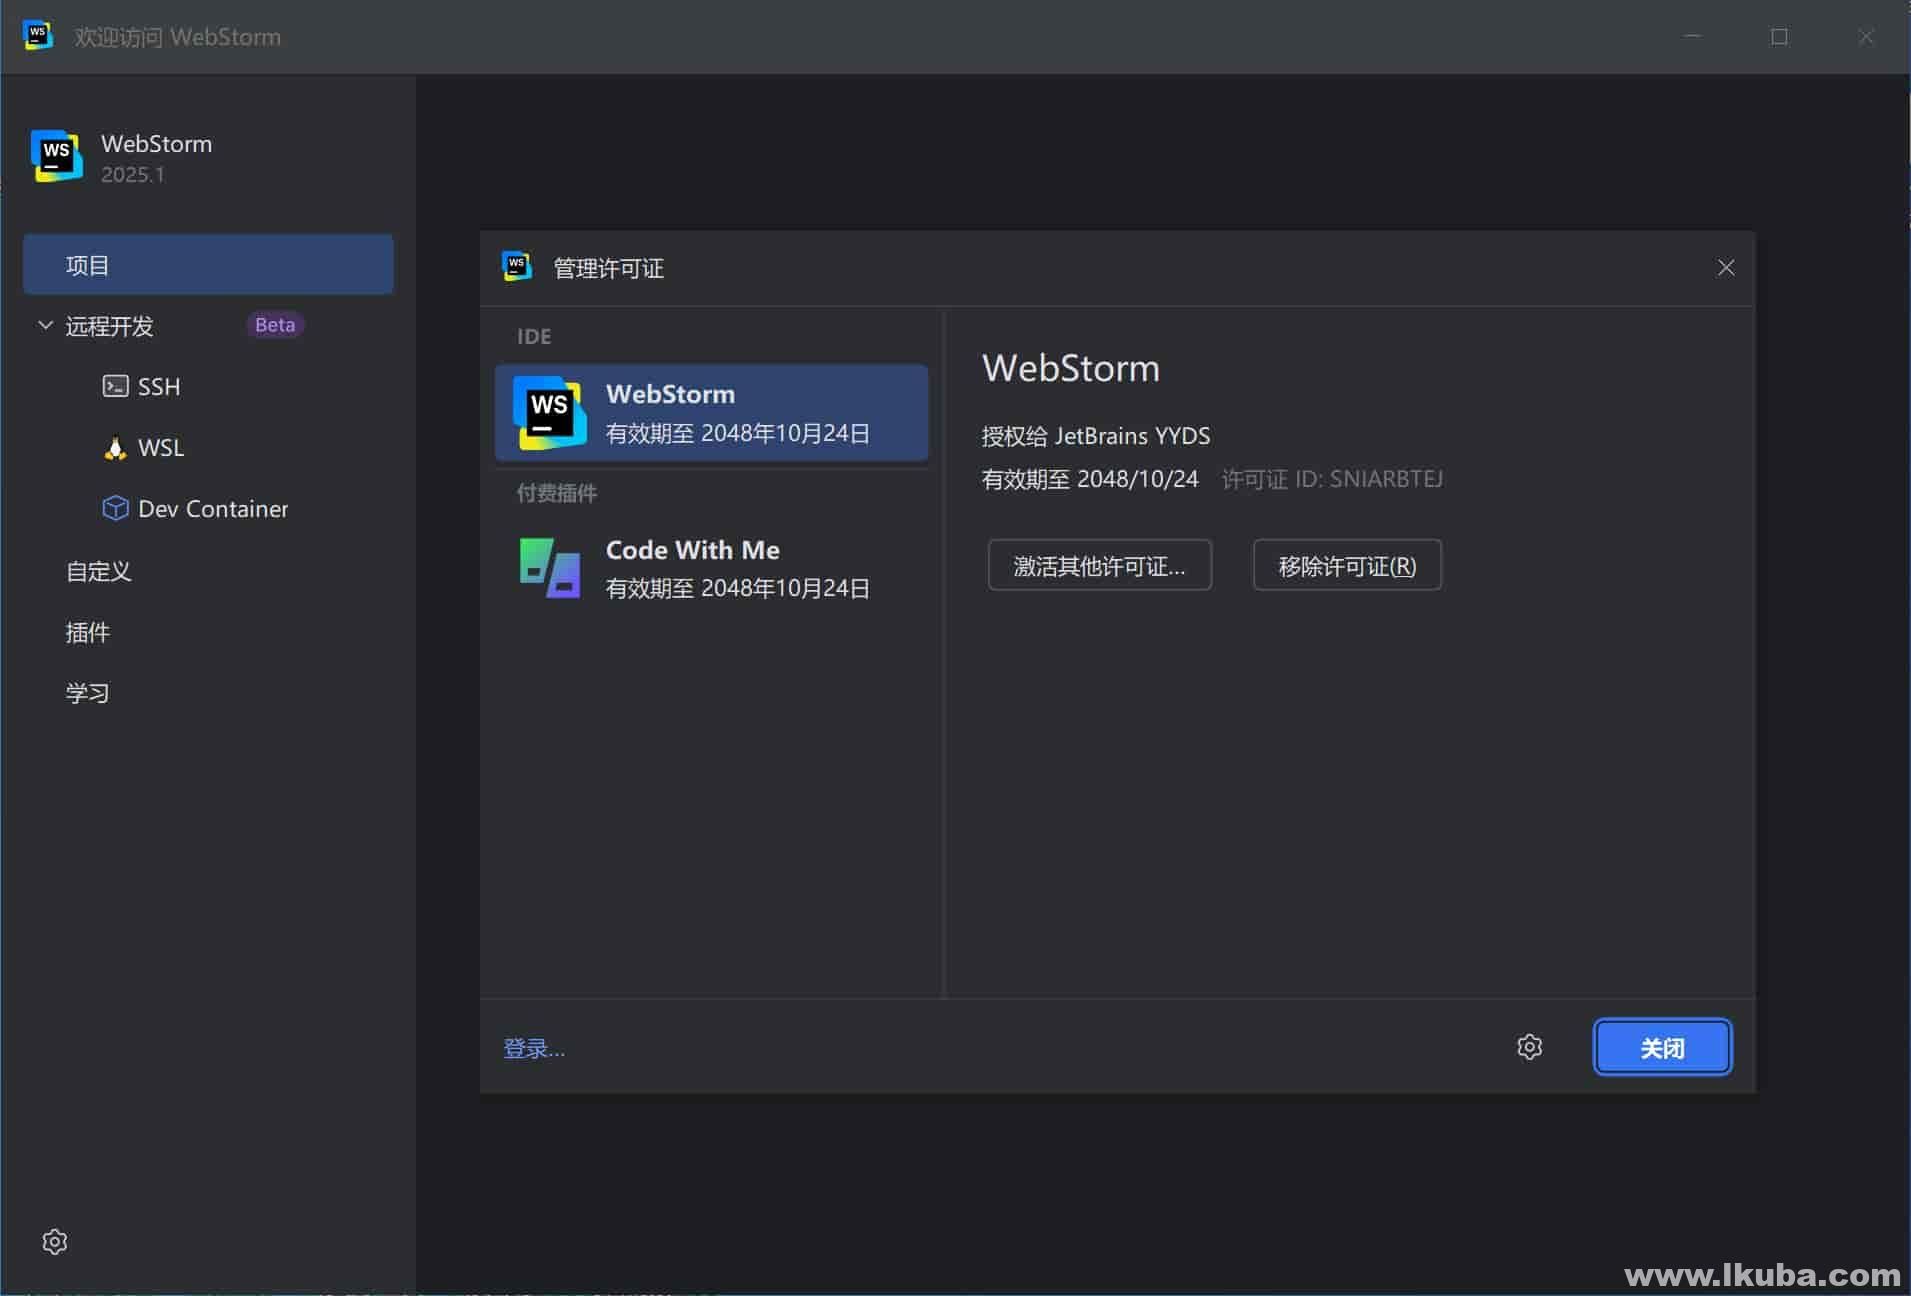Select the 项目 tab in sidebar
Image resolution: width=1911 pixels, height=1296 pixels.
[x=208, y=265]
